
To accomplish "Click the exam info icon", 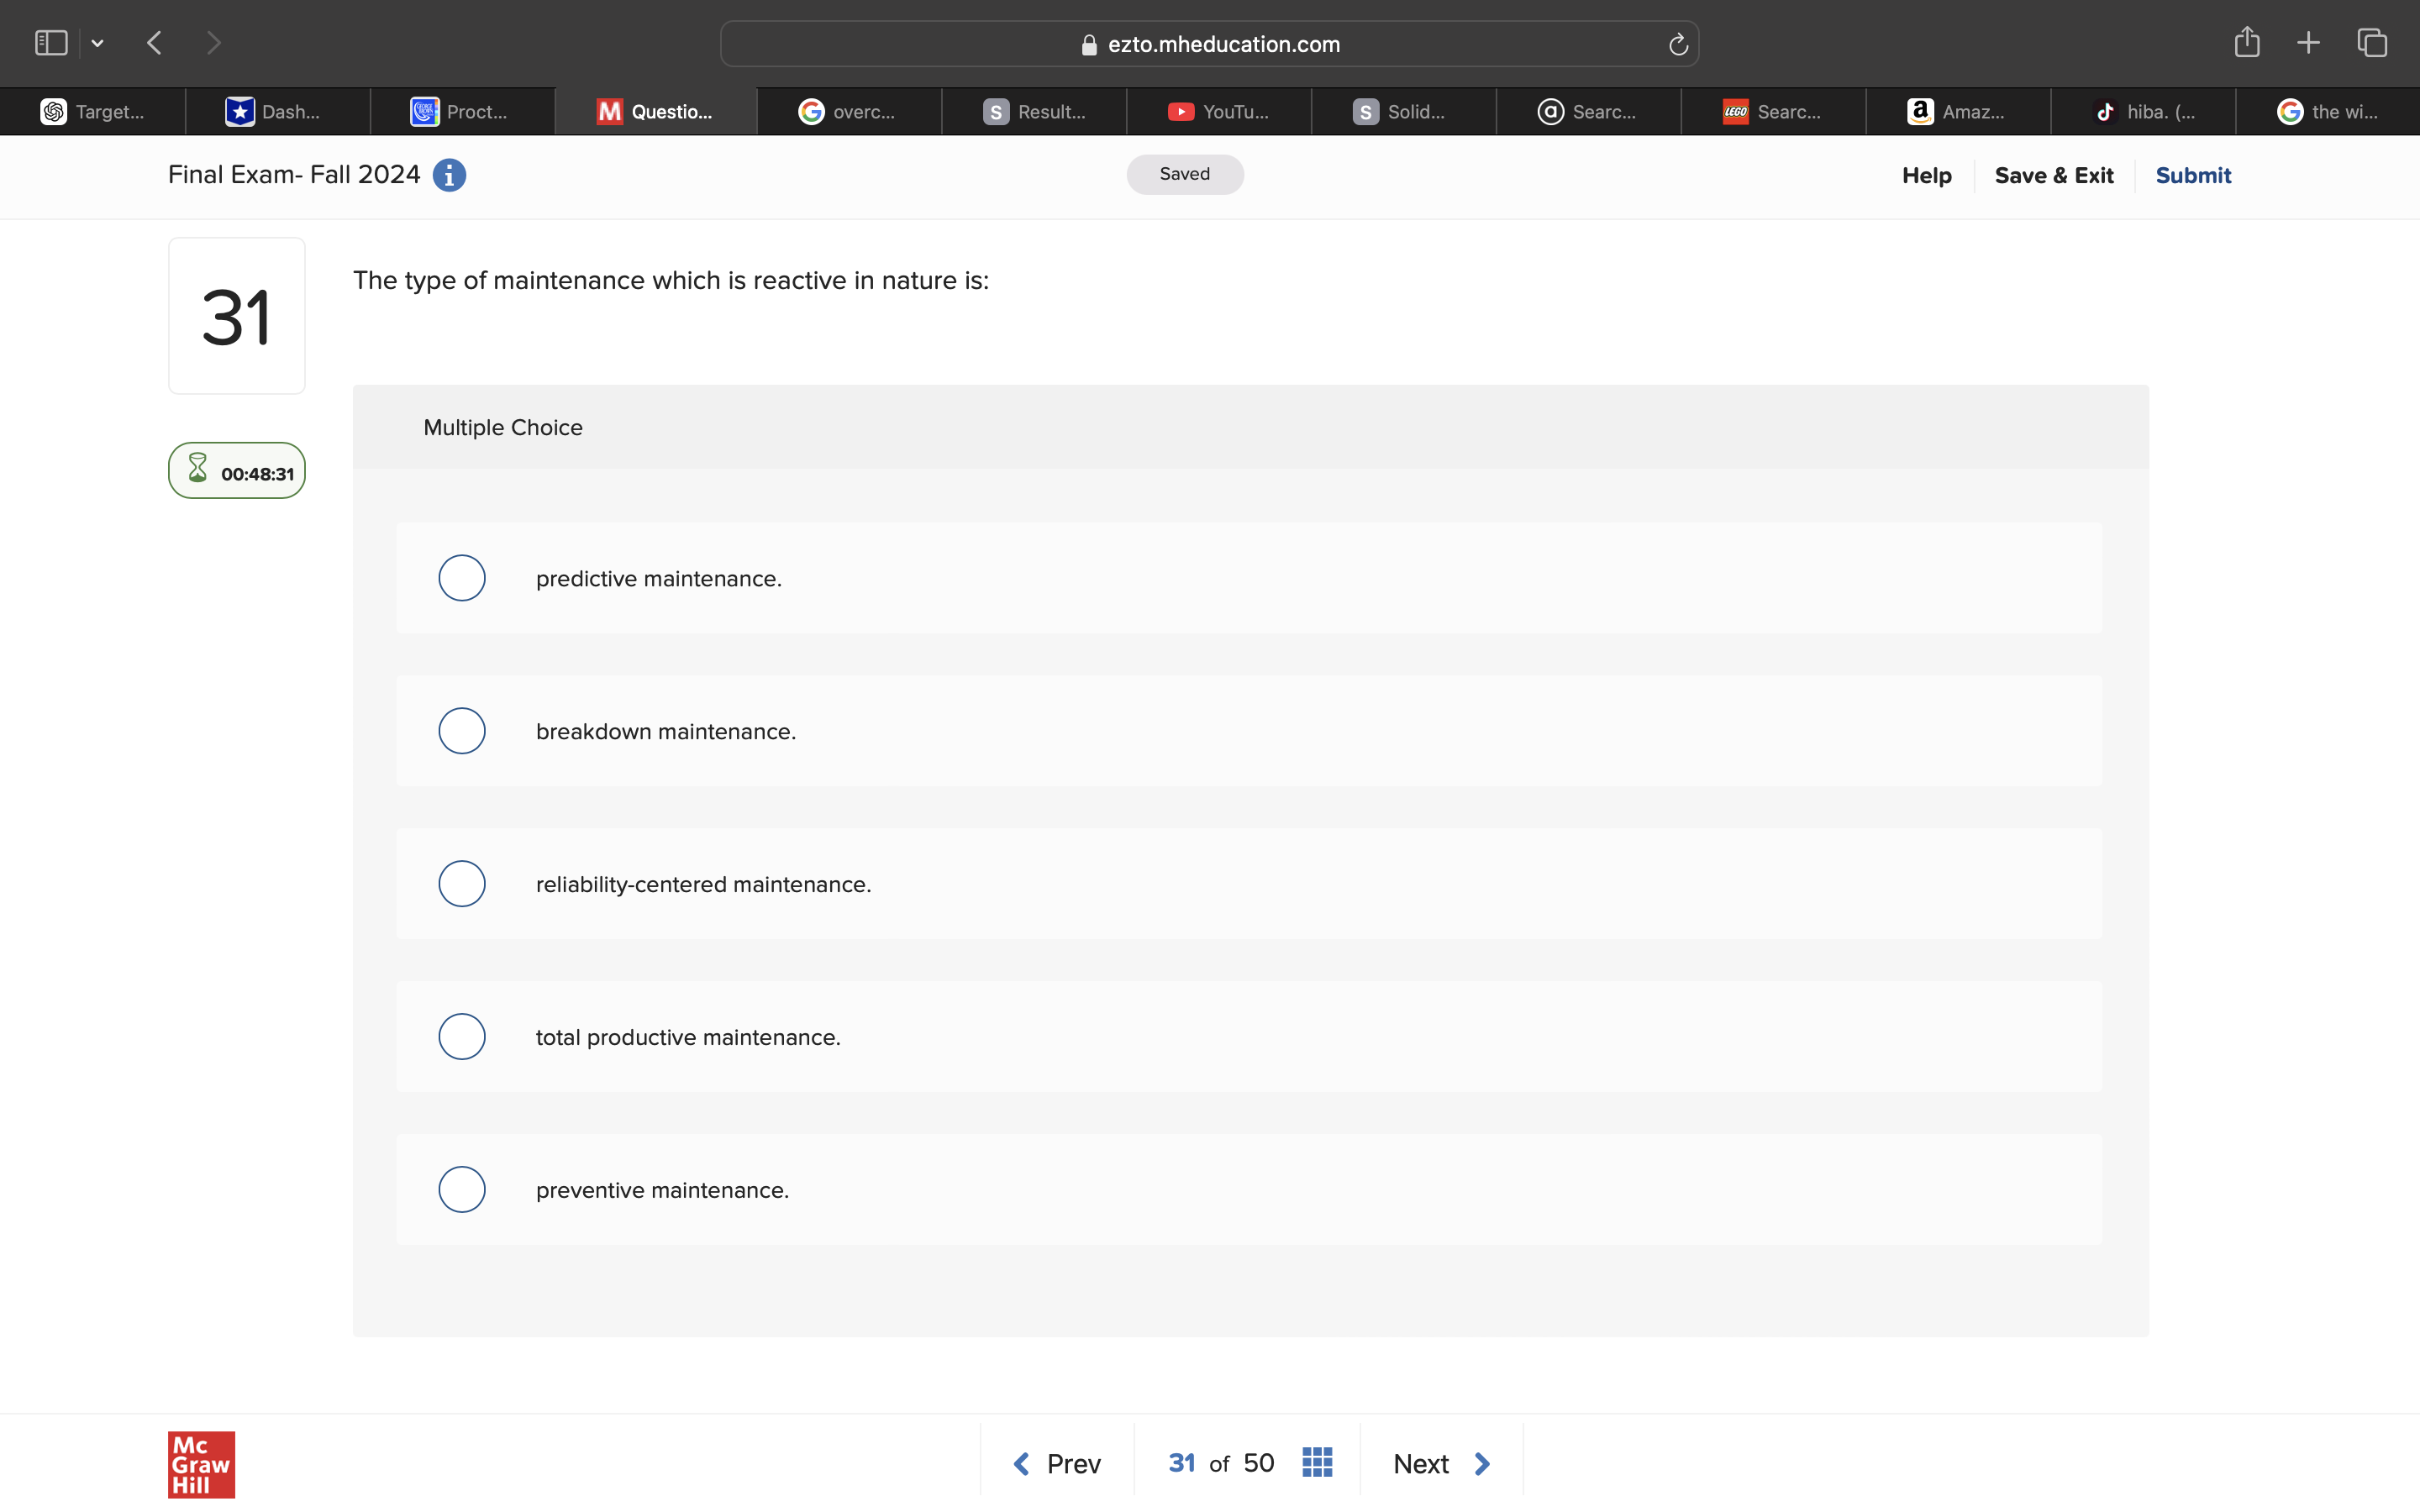I will pos(449,175).
